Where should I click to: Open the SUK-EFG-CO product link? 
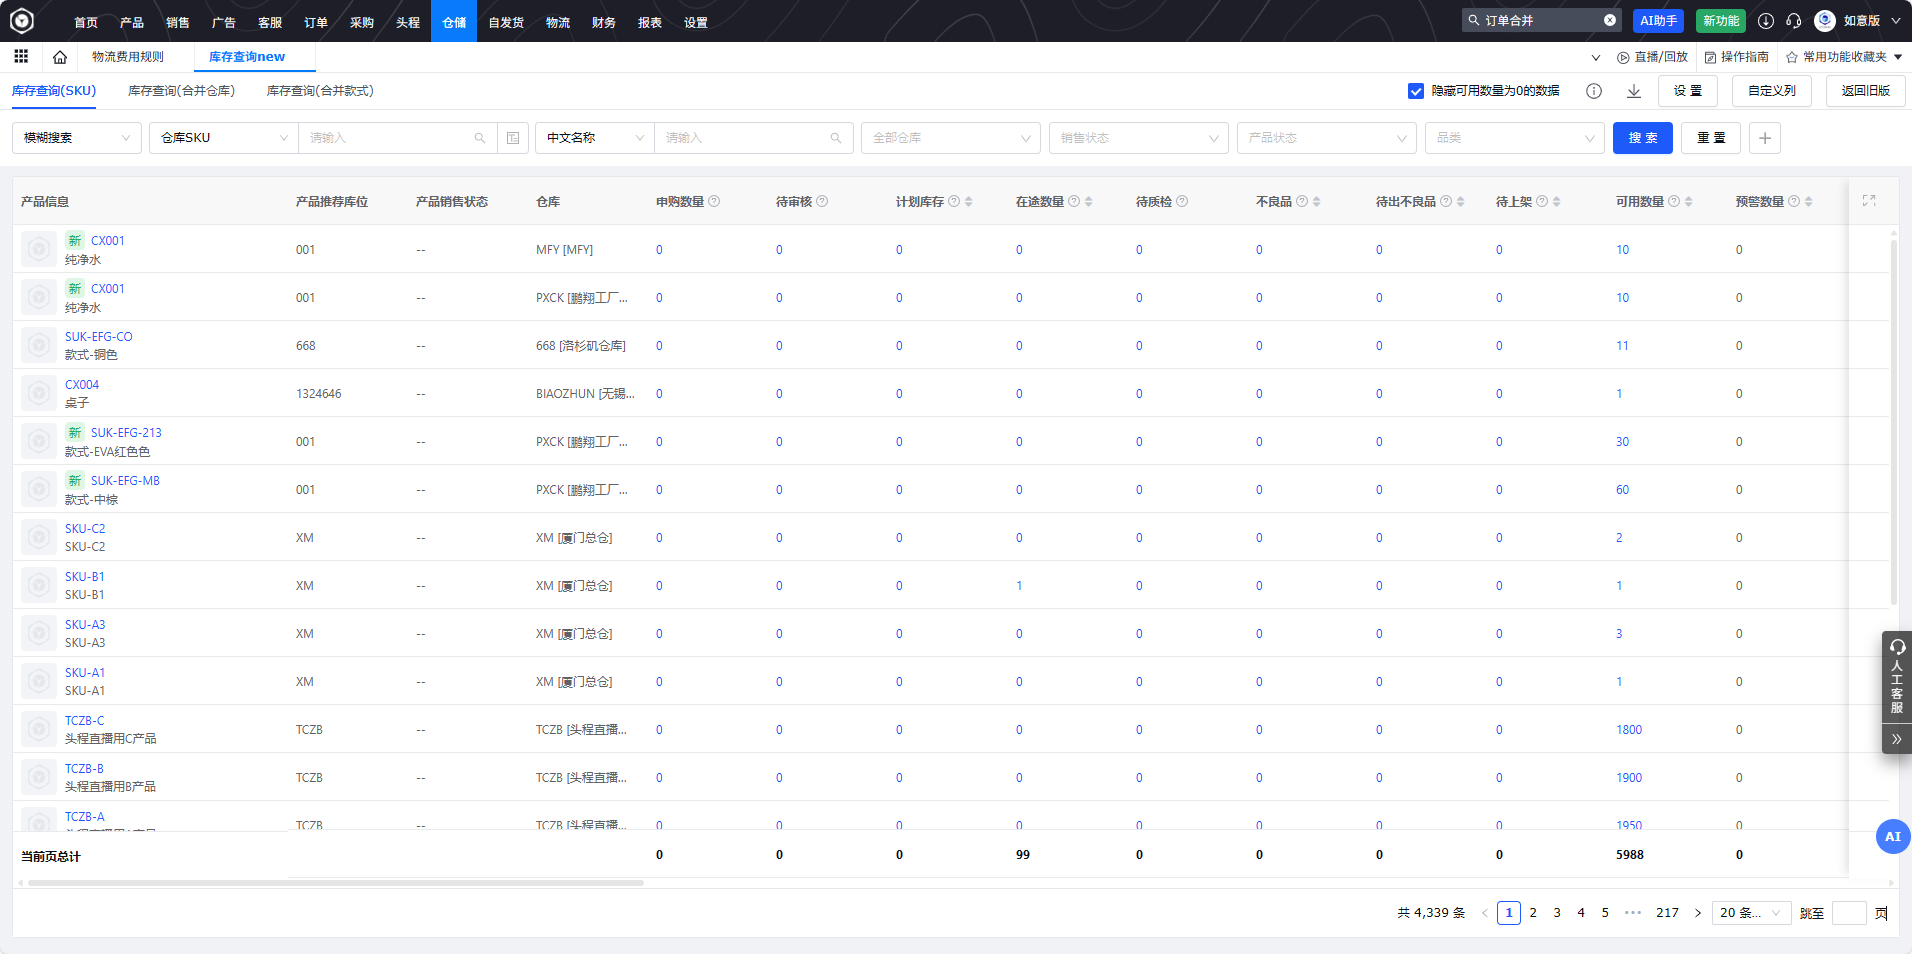point(98,337)
